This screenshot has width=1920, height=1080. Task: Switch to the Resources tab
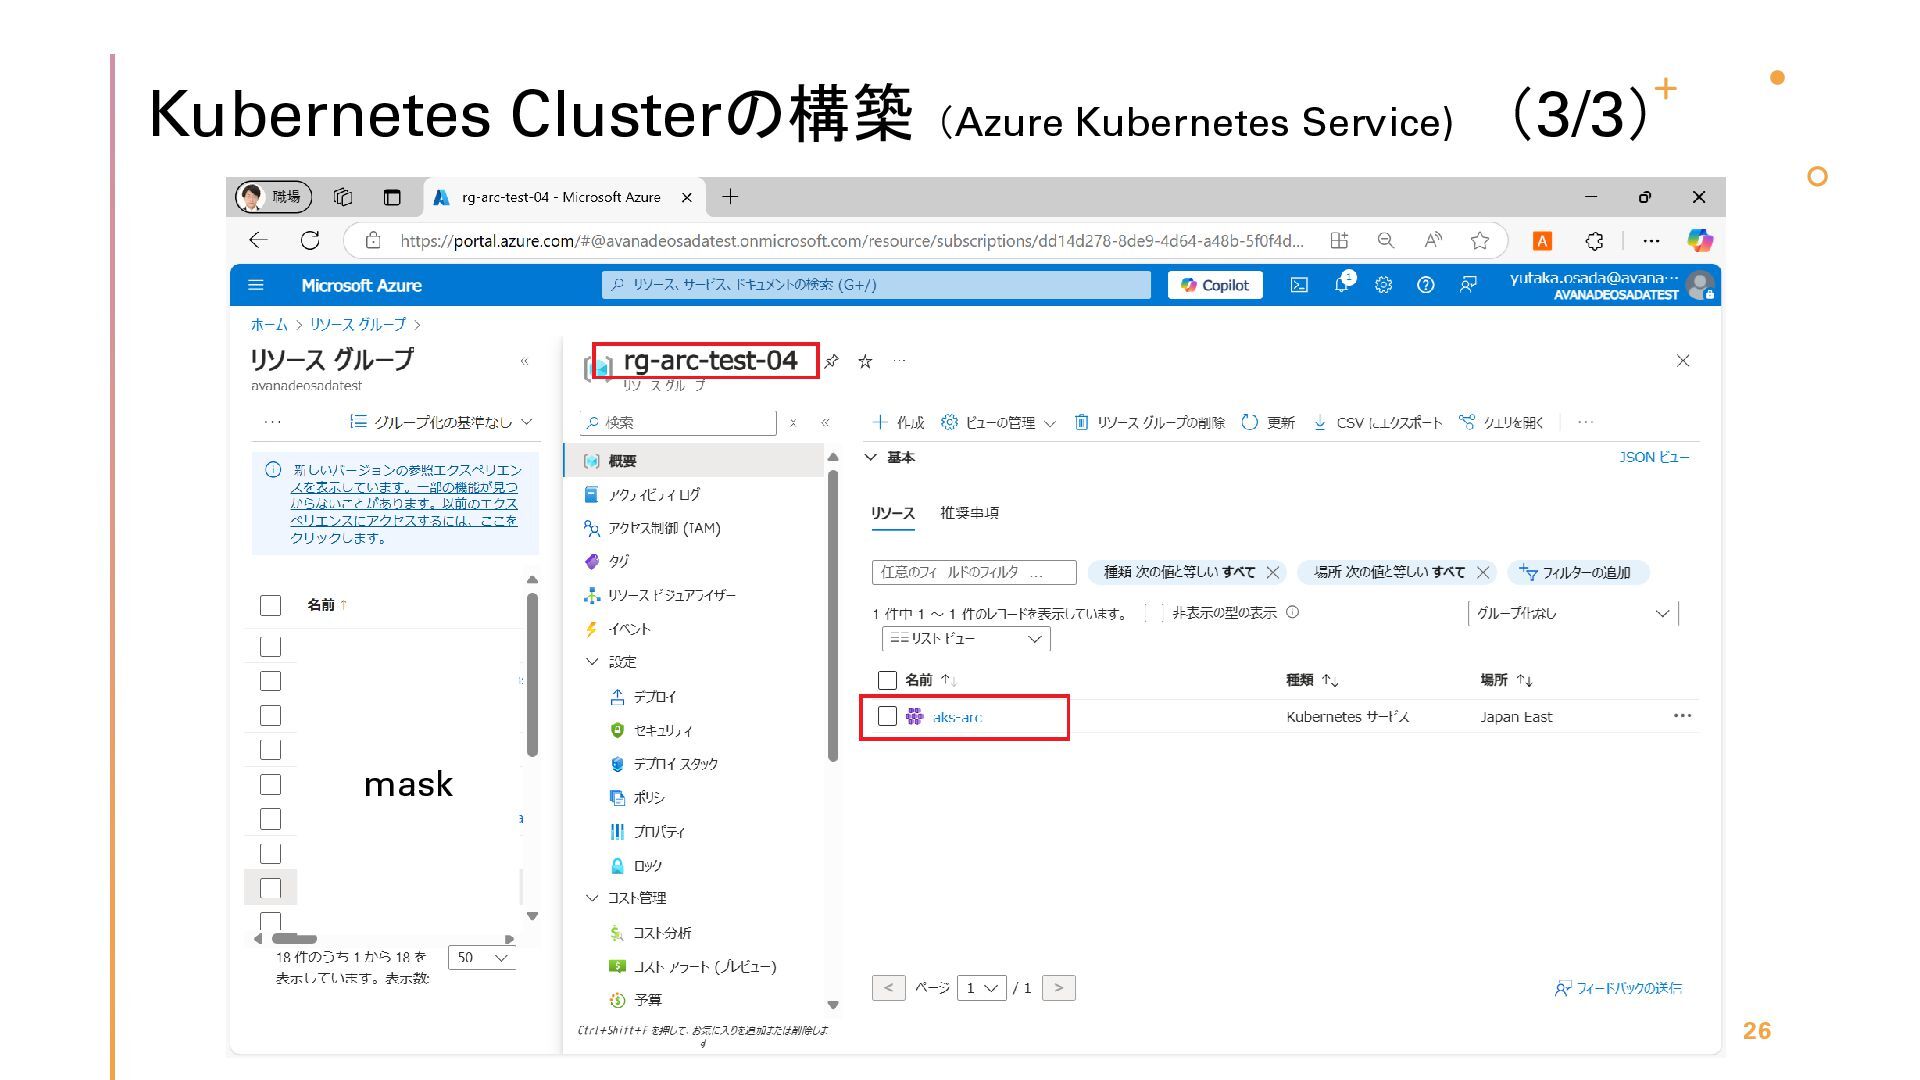pyautogui.click(x=892, y=513)
